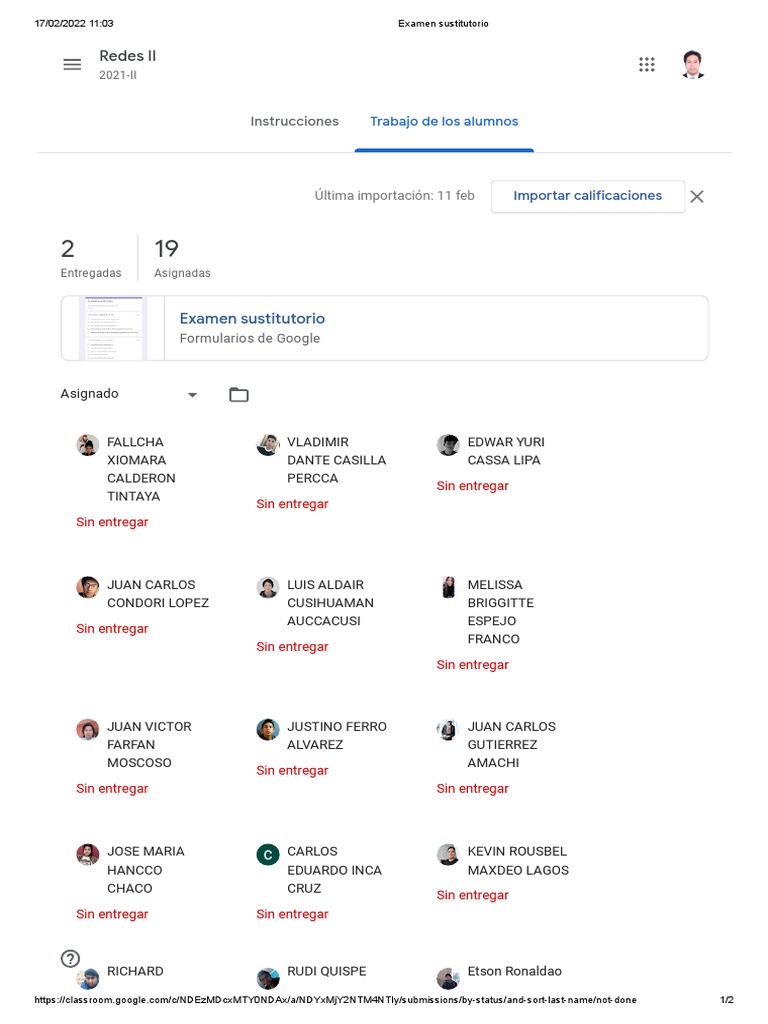Open the Google apps grid
This screenshot has width=768, height=1024.
pos(647,64)
